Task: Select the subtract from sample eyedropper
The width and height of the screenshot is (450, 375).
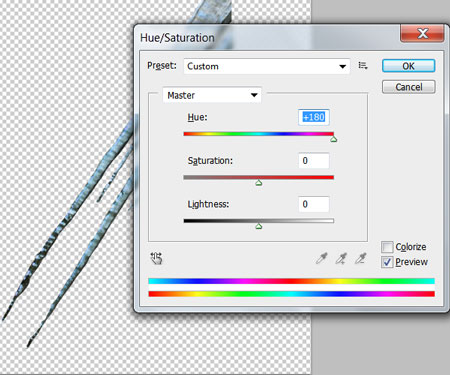Action: tap(360, 258)
